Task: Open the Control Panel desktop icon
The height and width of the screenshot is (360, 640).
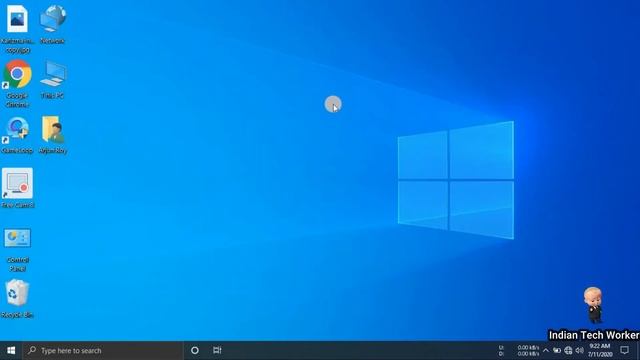Action: pos(17,250)
